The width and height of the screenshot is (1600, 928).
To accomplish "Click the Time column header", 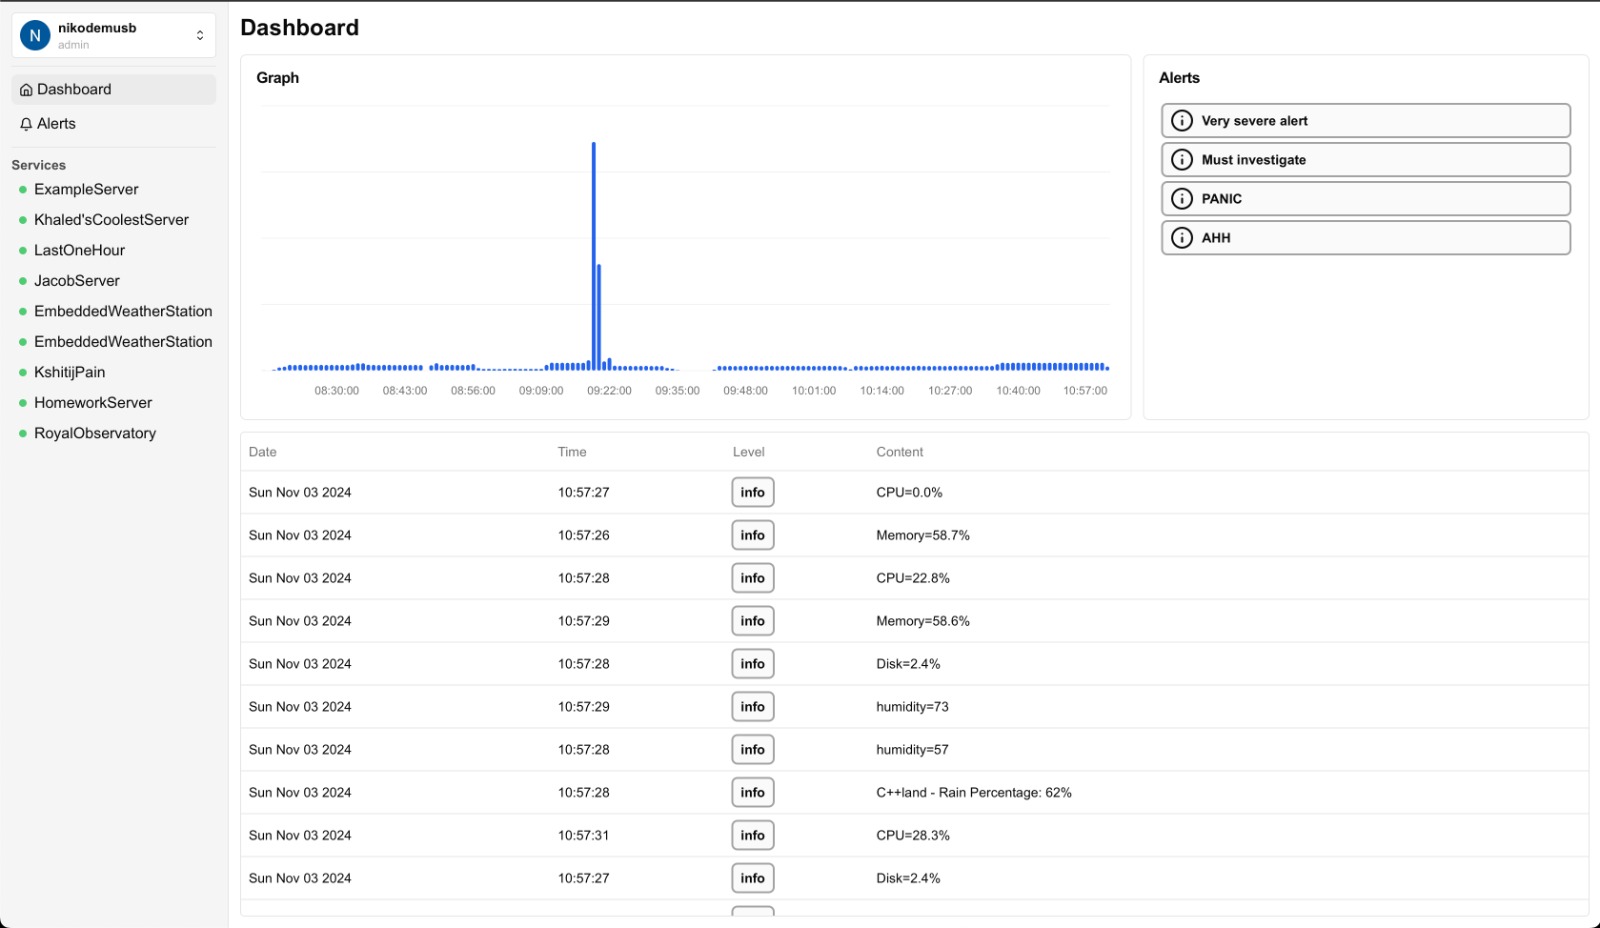I will [572, 452].
